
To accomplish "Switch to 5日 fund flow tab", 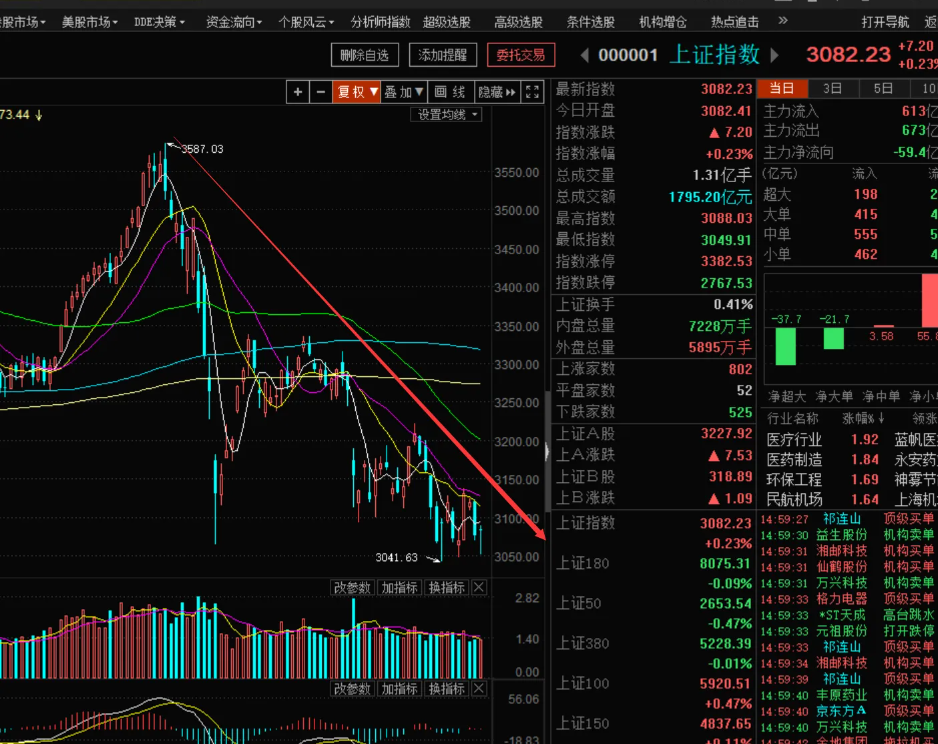I will click(x=884, y=89).
